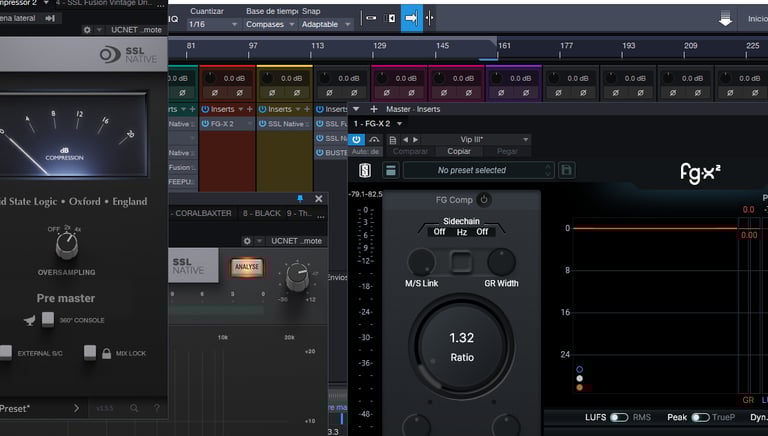Toggle Peak / TrueP meter switch
This screenshot has width=768, height=436.
click(700, 417)
